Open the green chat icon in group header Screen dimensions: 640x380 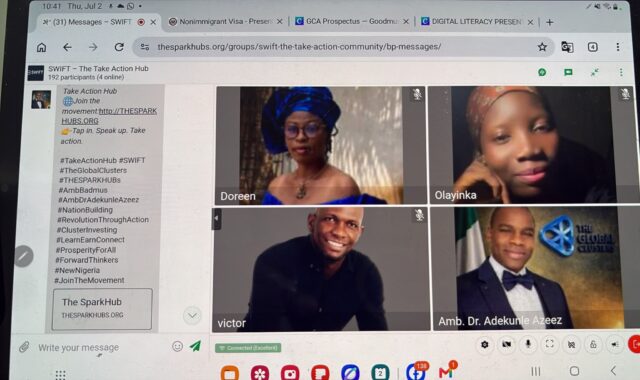click(x=568, y=72)
